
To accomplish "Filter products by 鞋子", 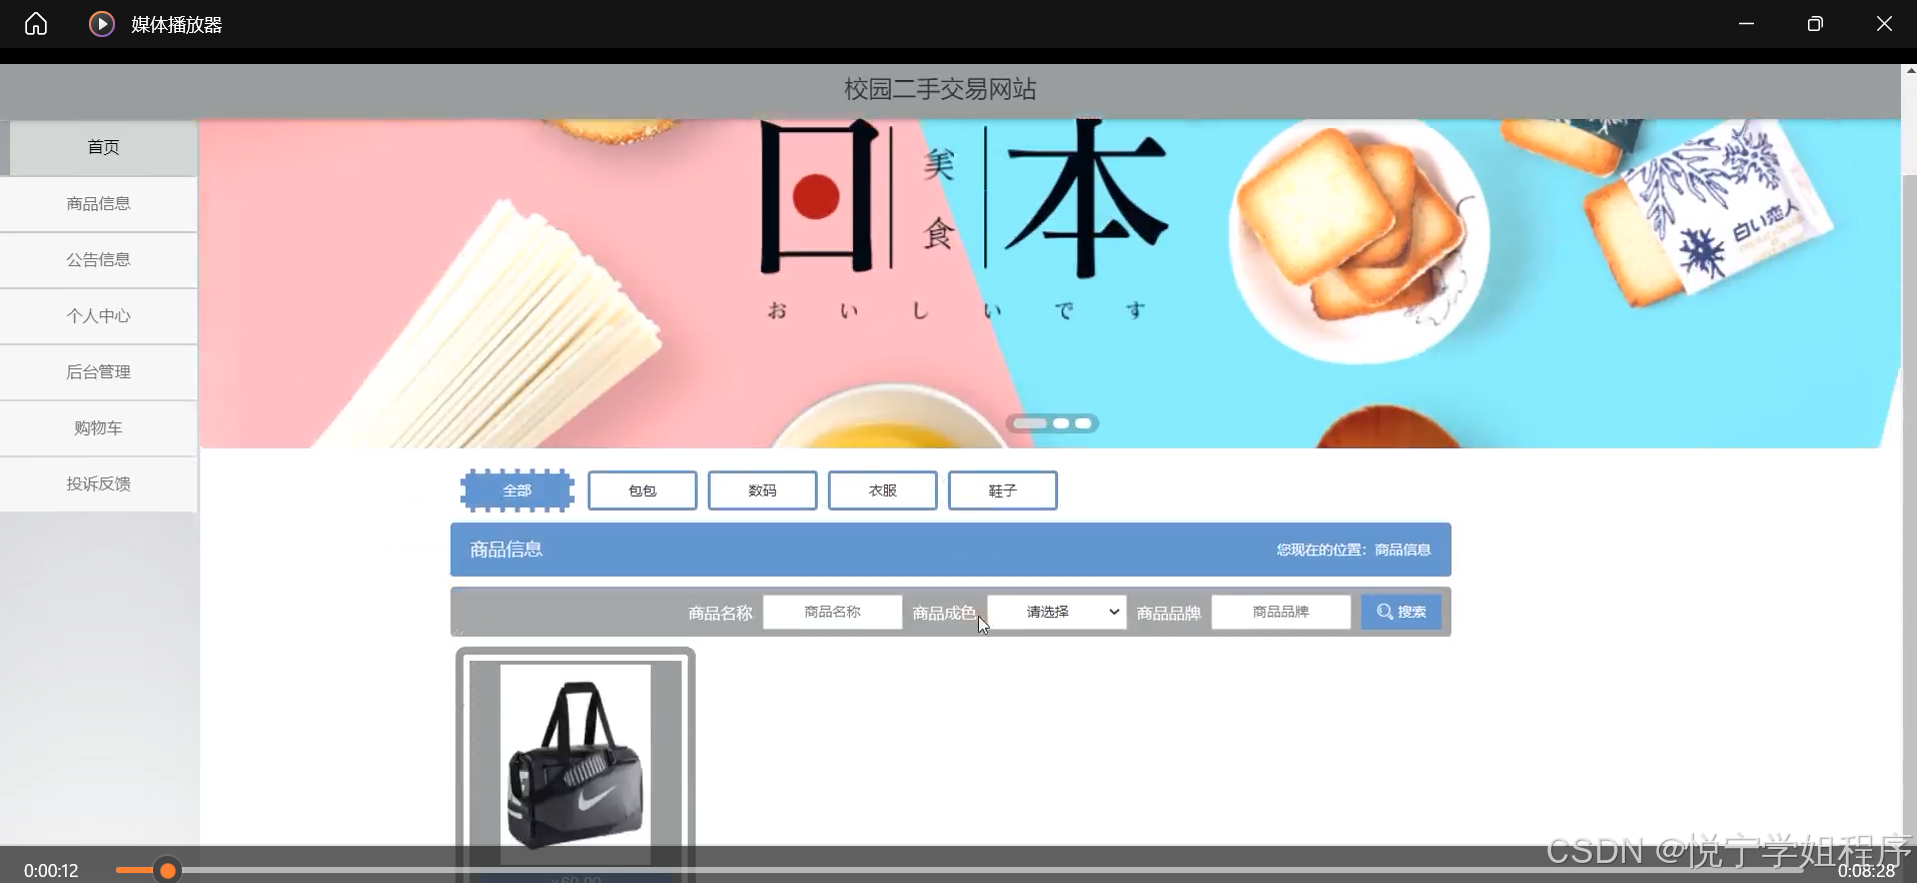I will point(1002,491).
